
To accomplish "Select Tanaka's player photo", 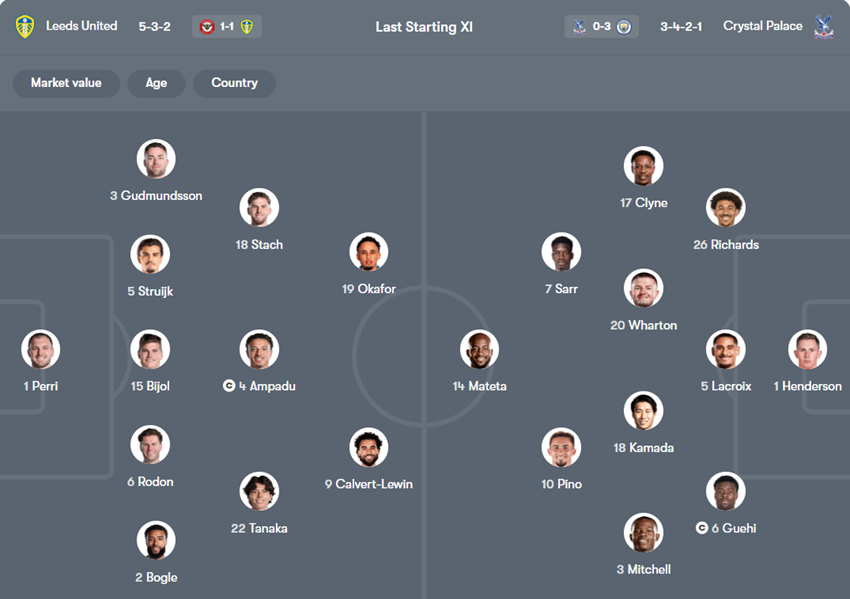I will [x=259, y=492].
